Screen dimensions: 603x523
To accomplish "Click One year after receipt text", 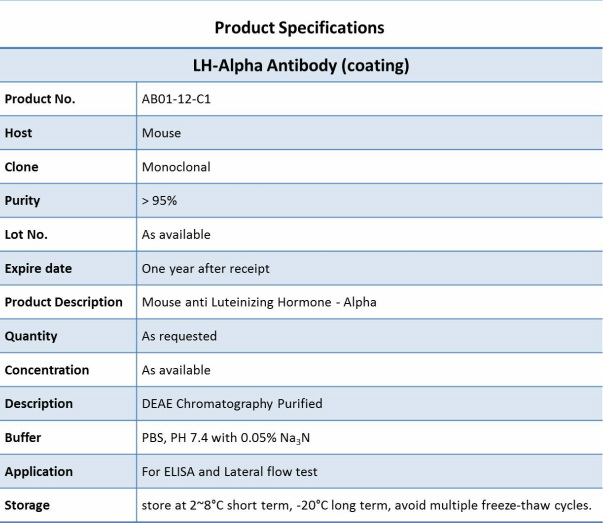I will pos(206,268).
